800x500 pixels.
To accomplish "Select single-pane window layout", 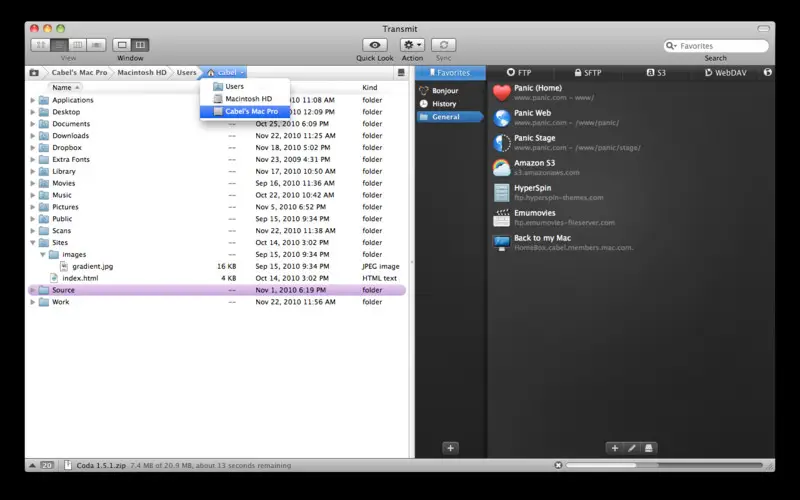I will pos(122,45).
